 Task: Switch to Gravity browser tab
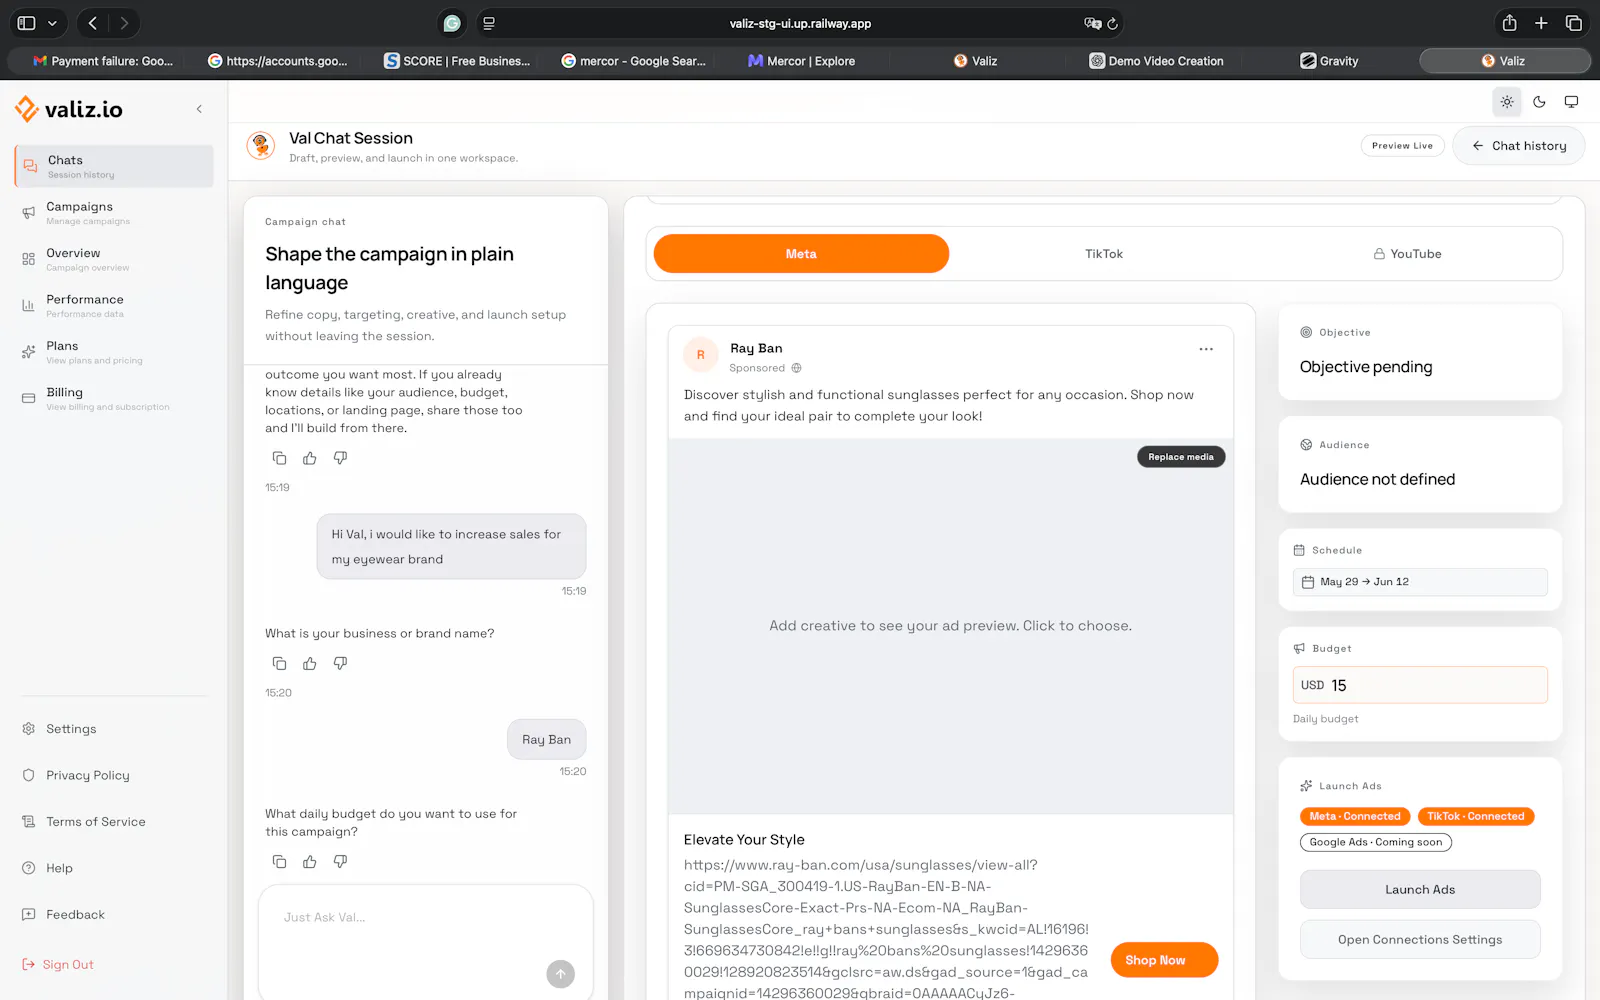click(1329, 61)
